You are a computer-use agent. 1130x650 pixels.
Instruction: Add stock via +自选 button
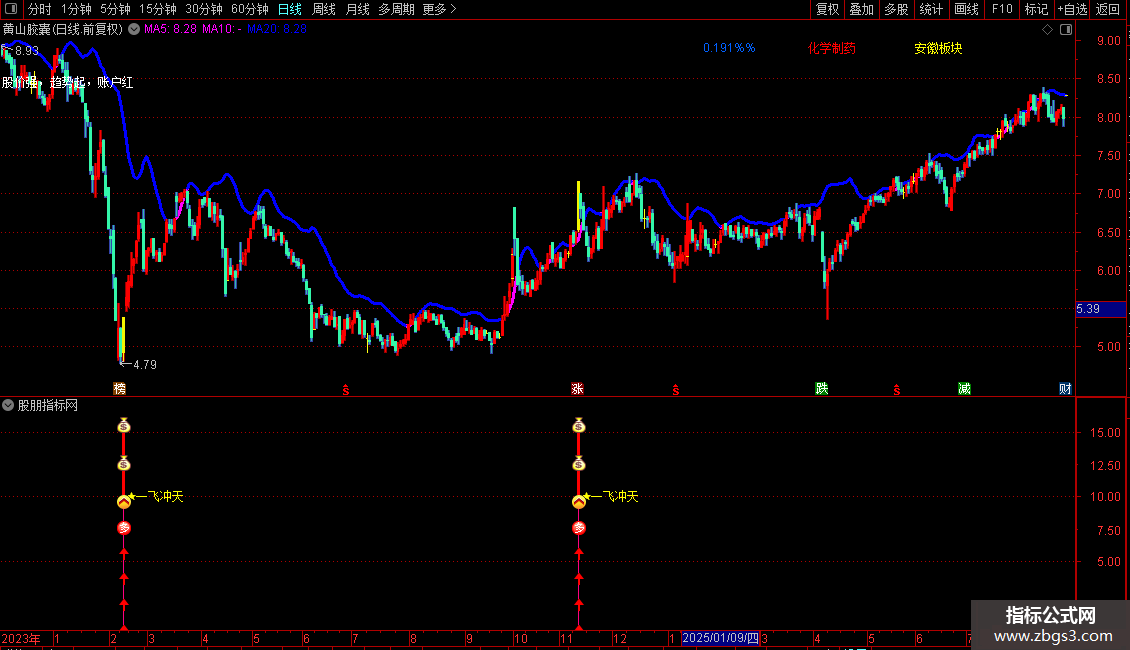click(1072, 9)
